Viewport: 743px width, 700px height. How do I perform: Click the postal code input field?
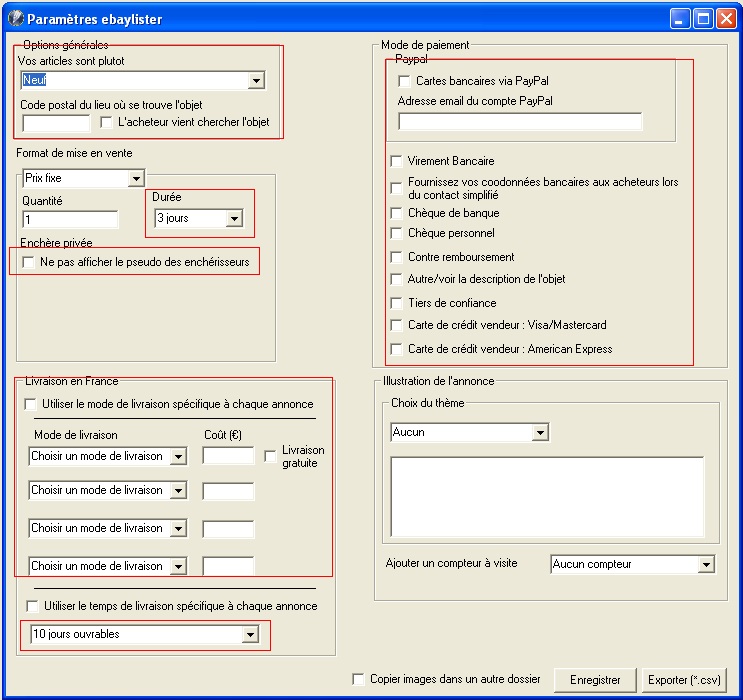pos(56,123)
